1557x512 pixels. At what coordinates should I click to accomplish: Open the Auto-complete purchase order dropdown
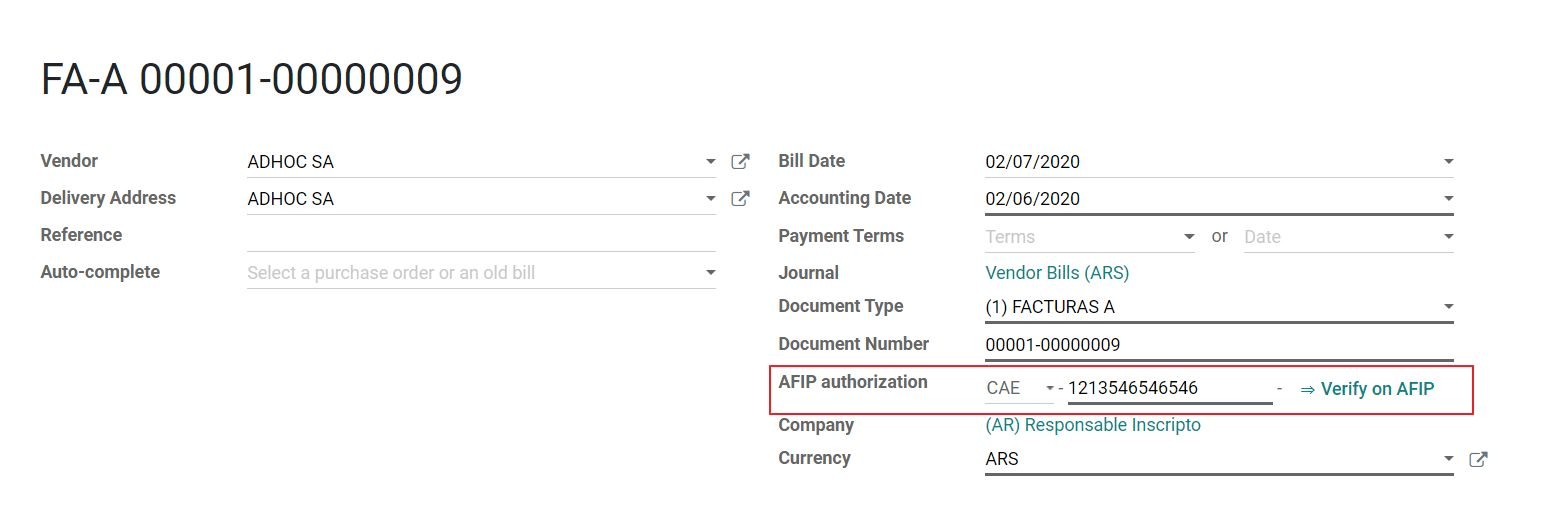[x=710, y=273]
